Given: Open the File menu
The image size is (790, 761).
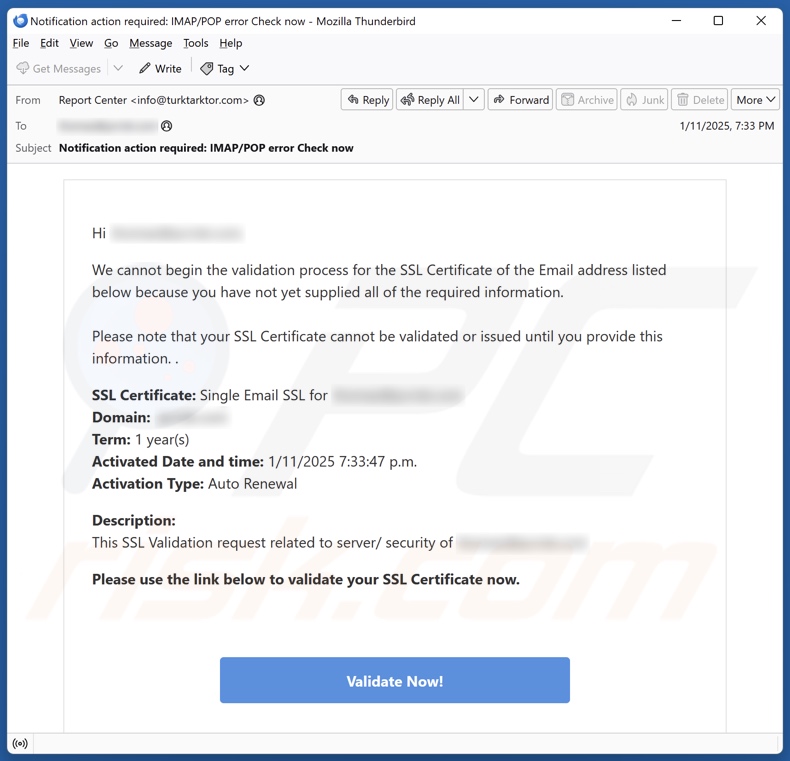Looking at the screenshot, I should (x=21, y=43).
